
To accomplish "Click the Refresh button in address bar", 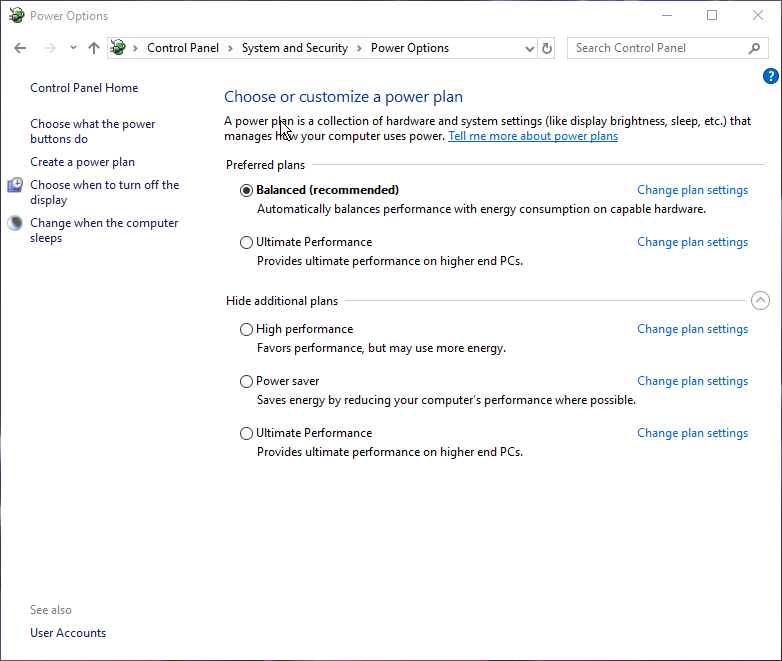I will pyautogui.click(x=547, y=48).
